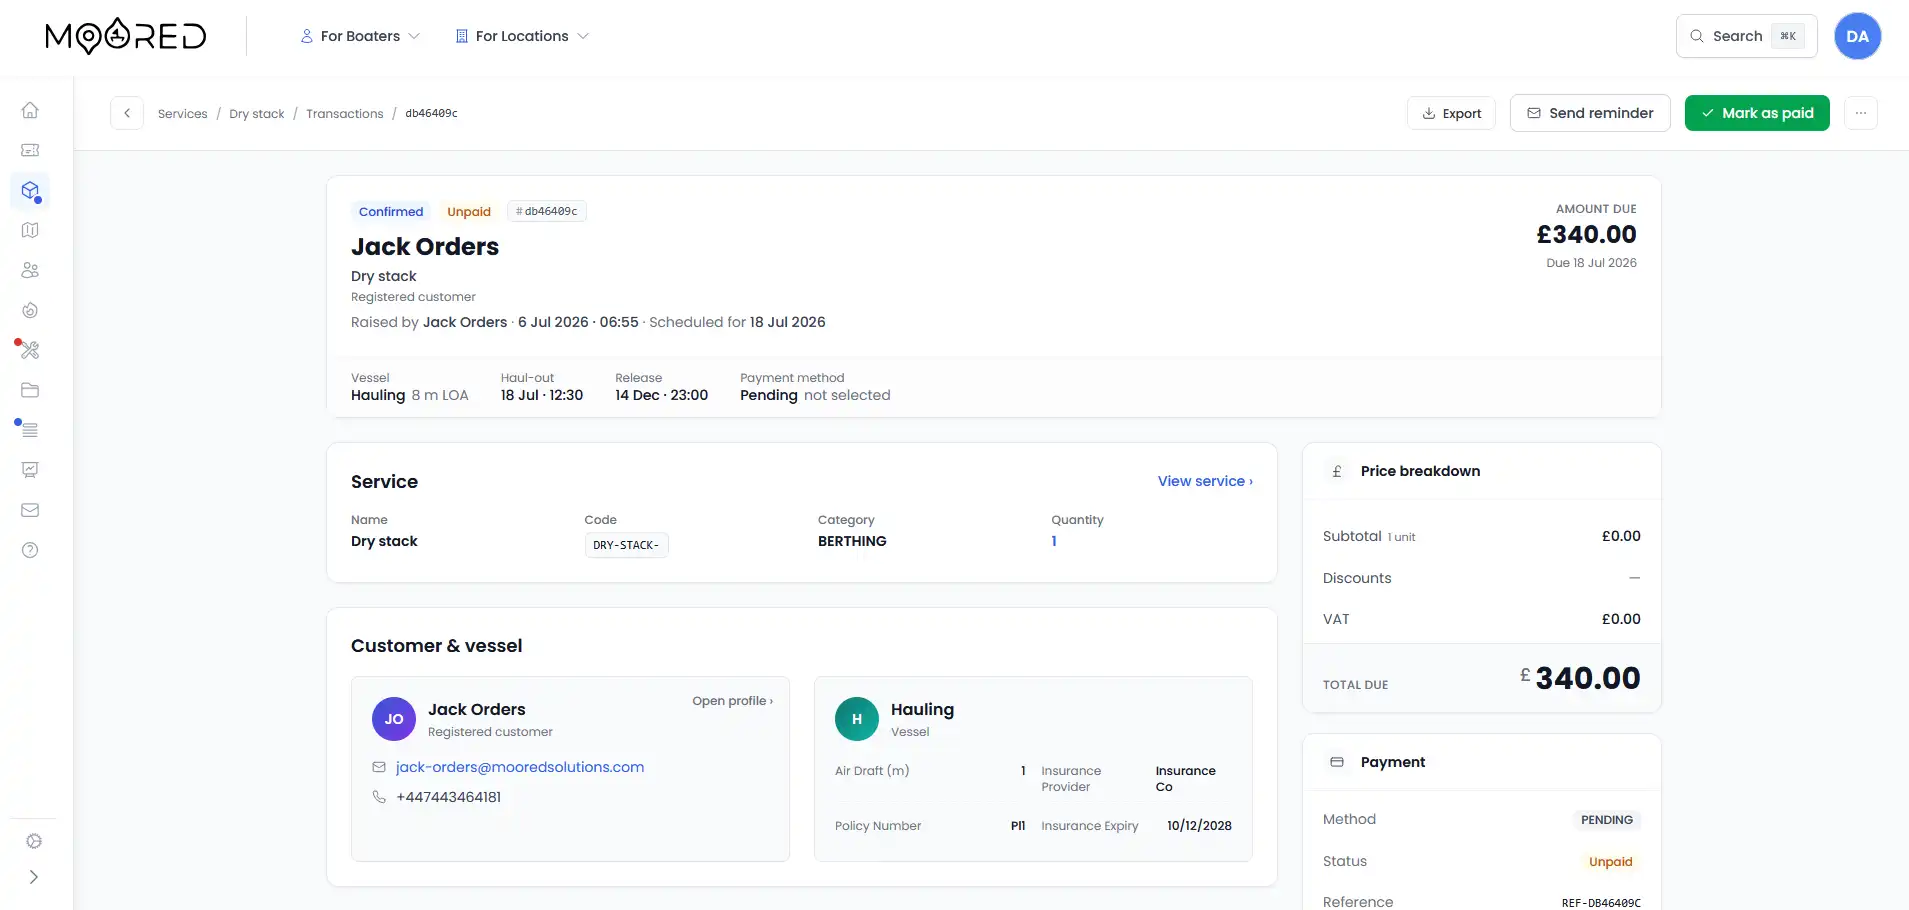Click jack-orders@mooredsolutions.com email link
Image resolution: width=1909 pixels, height=910 pixels.
click(x=520, y=767)
